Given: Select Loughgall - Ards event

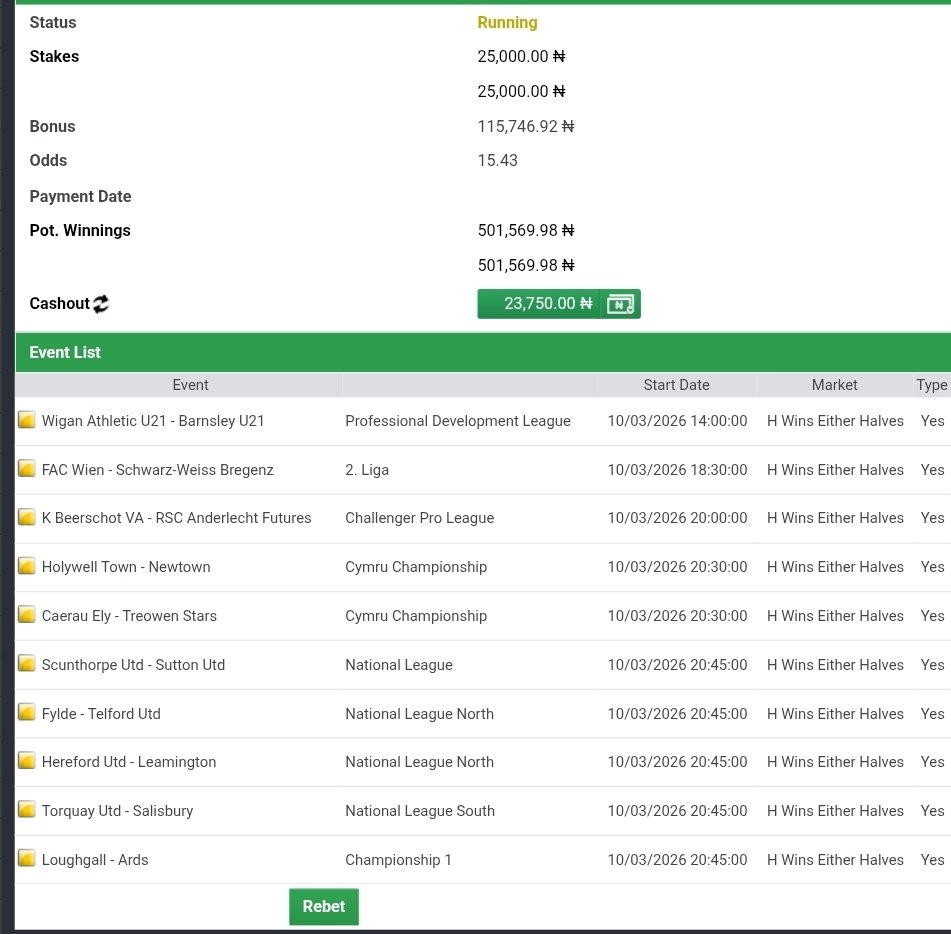Looking at the screenshot, I should click(x=95, y=860).
